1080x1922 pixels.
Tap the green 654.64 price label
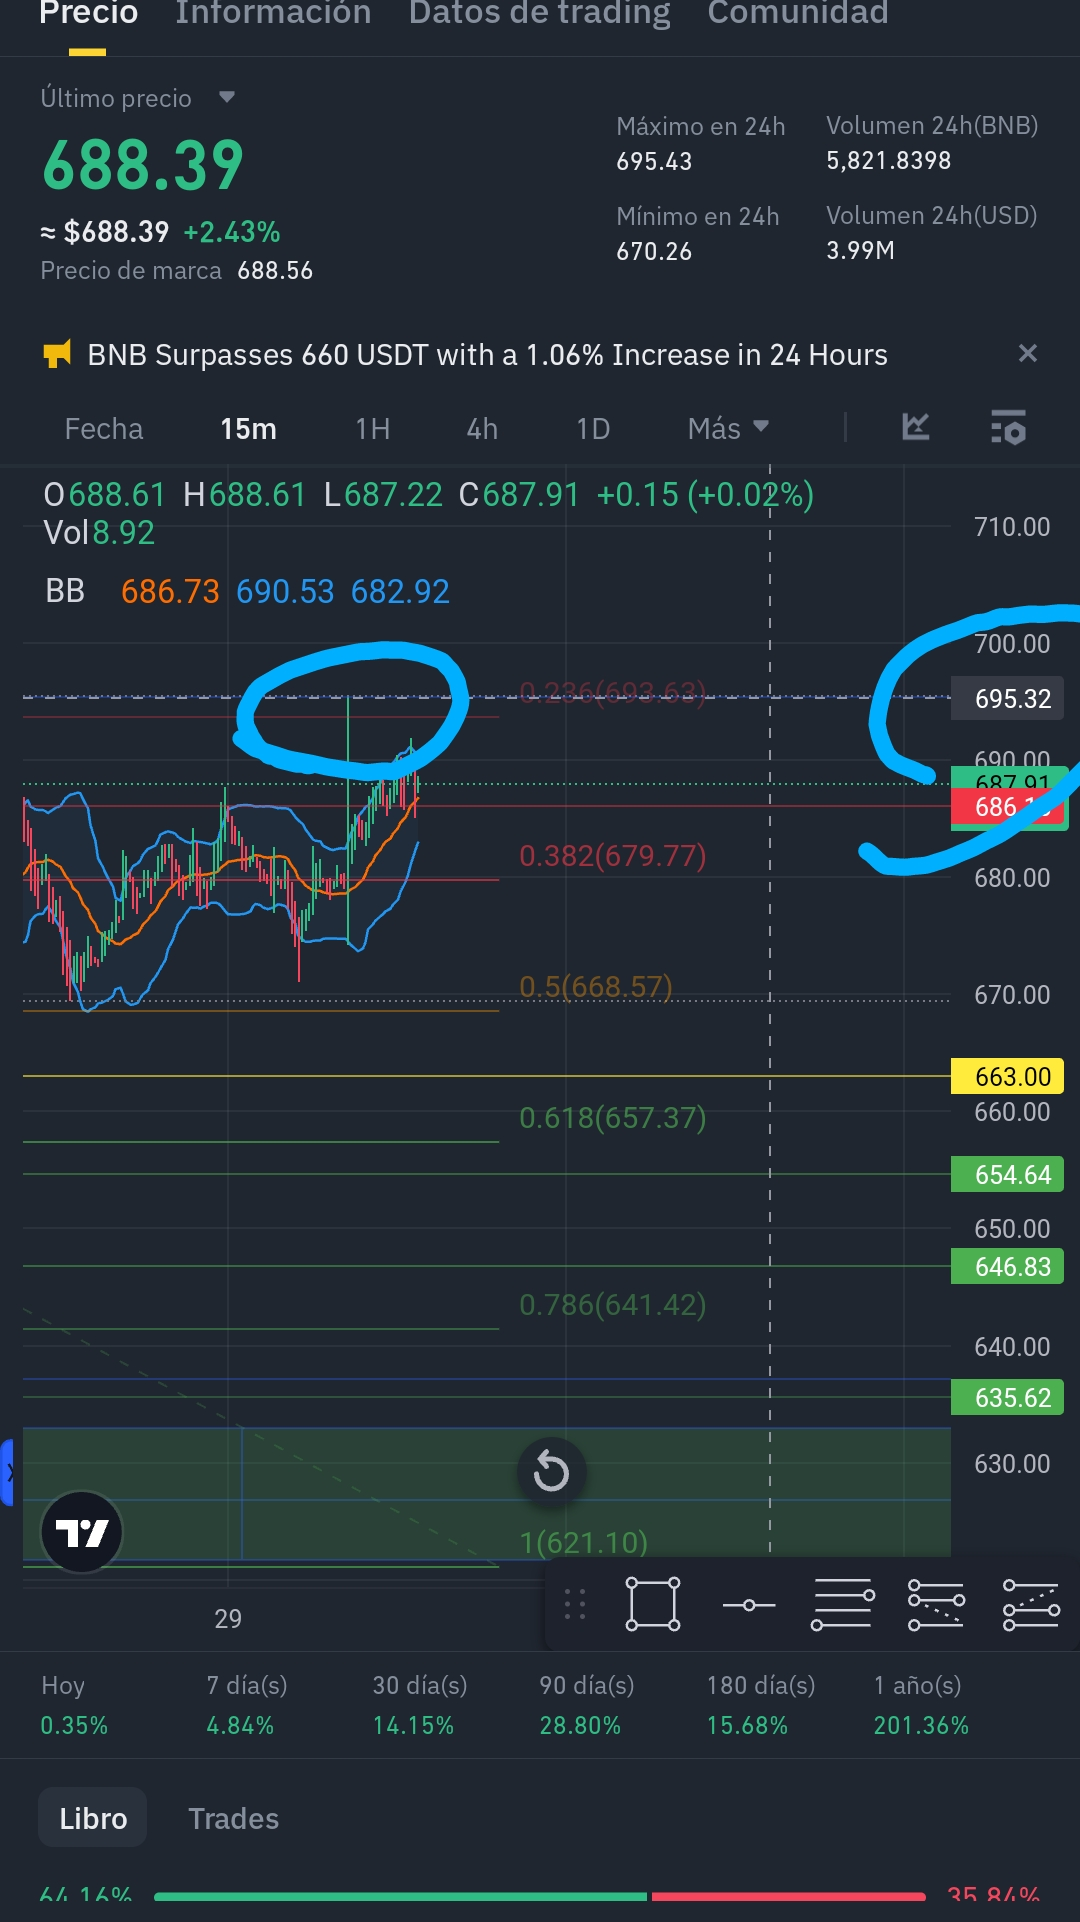1007,1174
